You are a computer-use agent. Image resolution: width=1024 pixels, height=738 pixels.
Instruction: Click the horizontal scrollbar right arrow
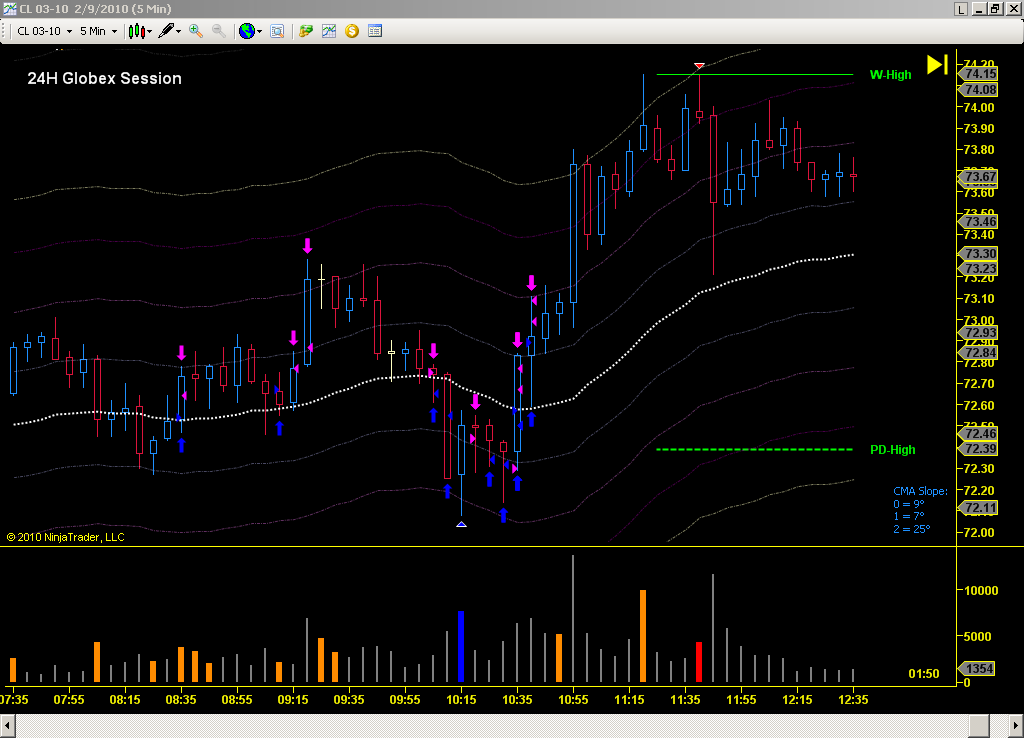(1016, 726)
